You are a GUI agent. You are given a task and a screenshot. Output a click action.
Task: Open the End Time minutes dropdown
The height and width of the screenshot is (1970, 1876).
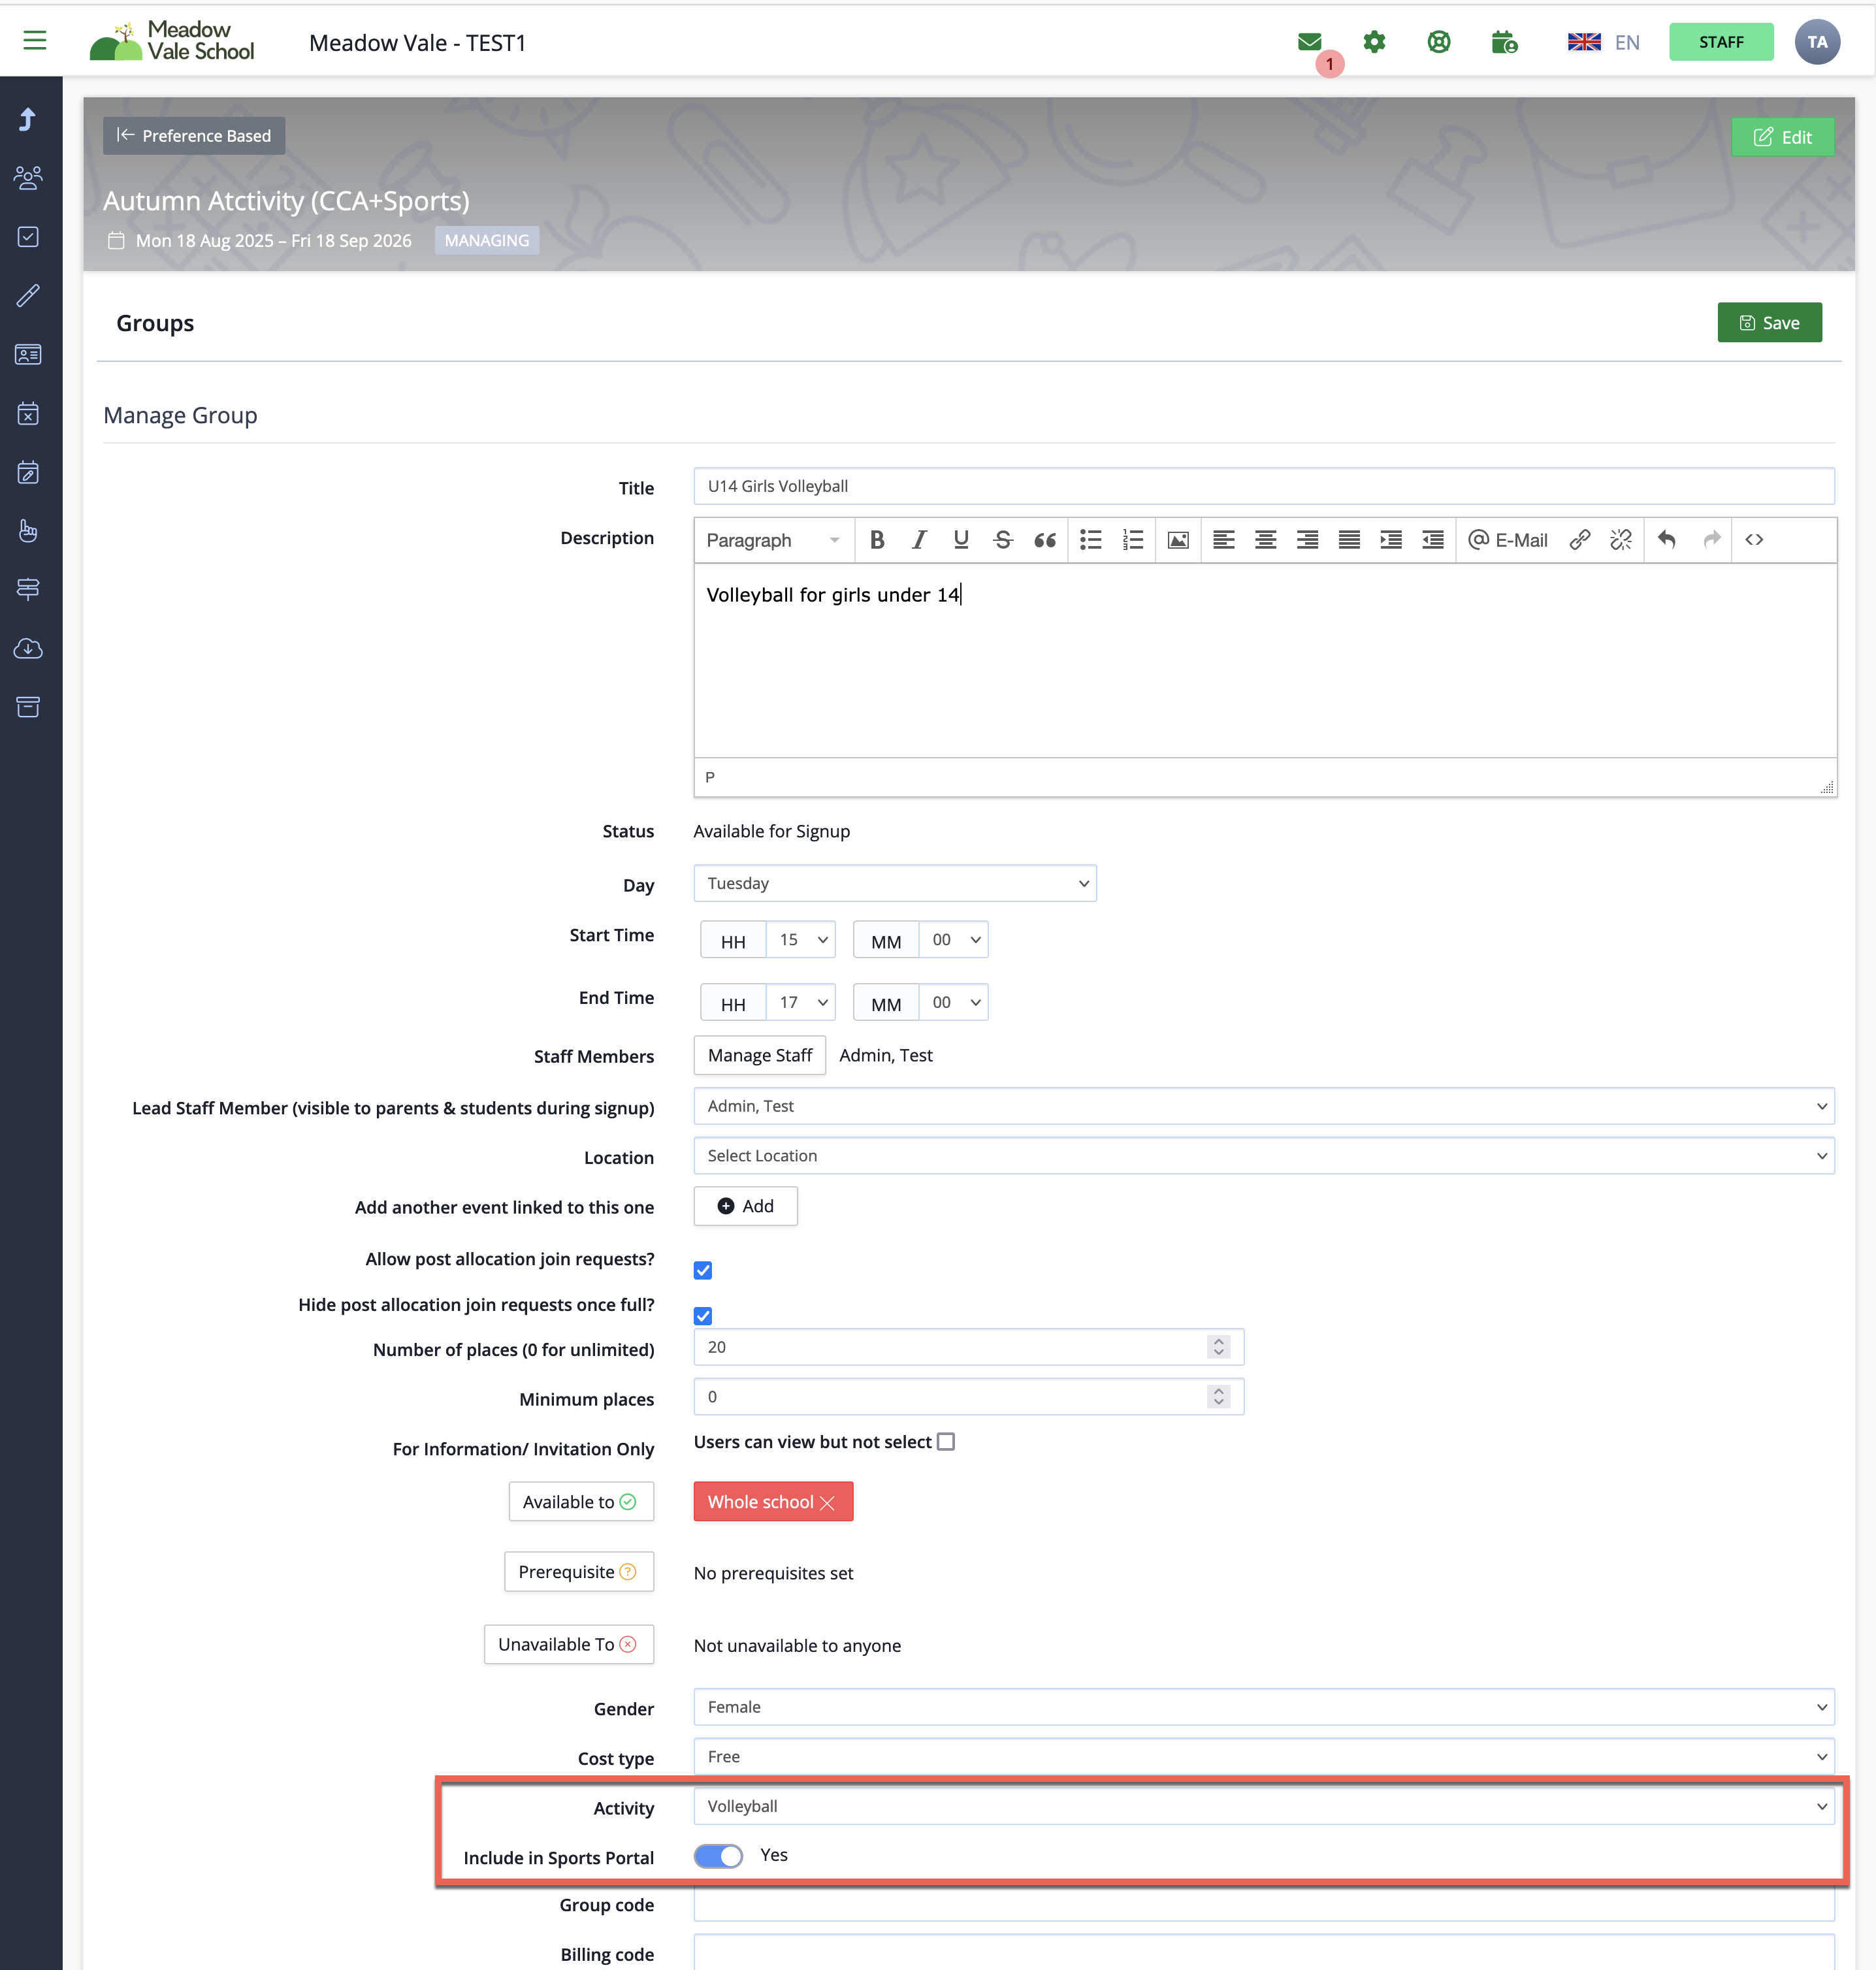click(x=953, y=1002)
